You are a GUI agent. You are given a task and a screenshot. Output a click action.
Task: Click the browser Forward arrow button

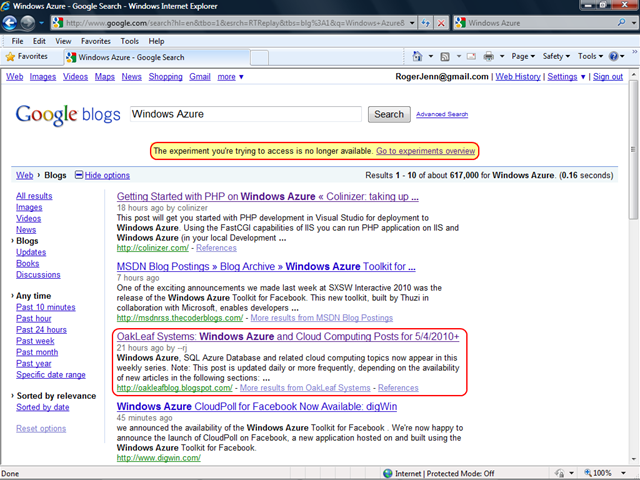[x=27, y=23]
